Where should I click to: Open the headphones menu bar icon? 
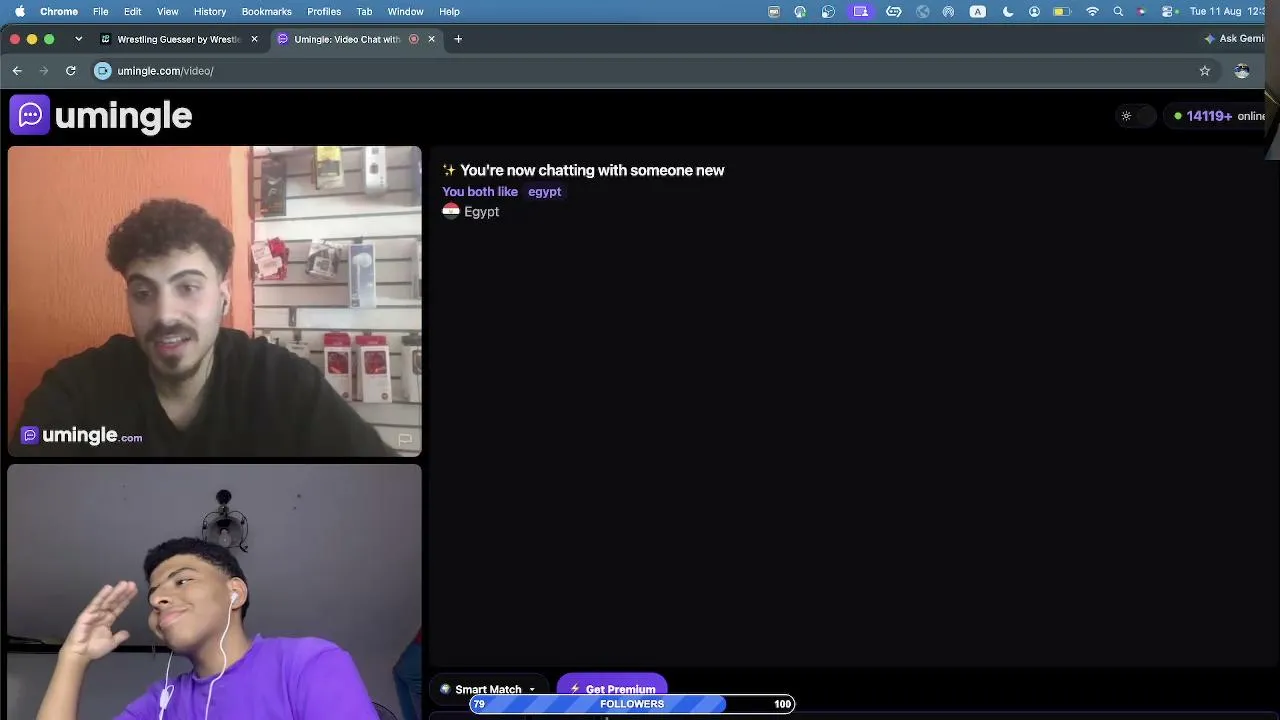click(800, 11)
